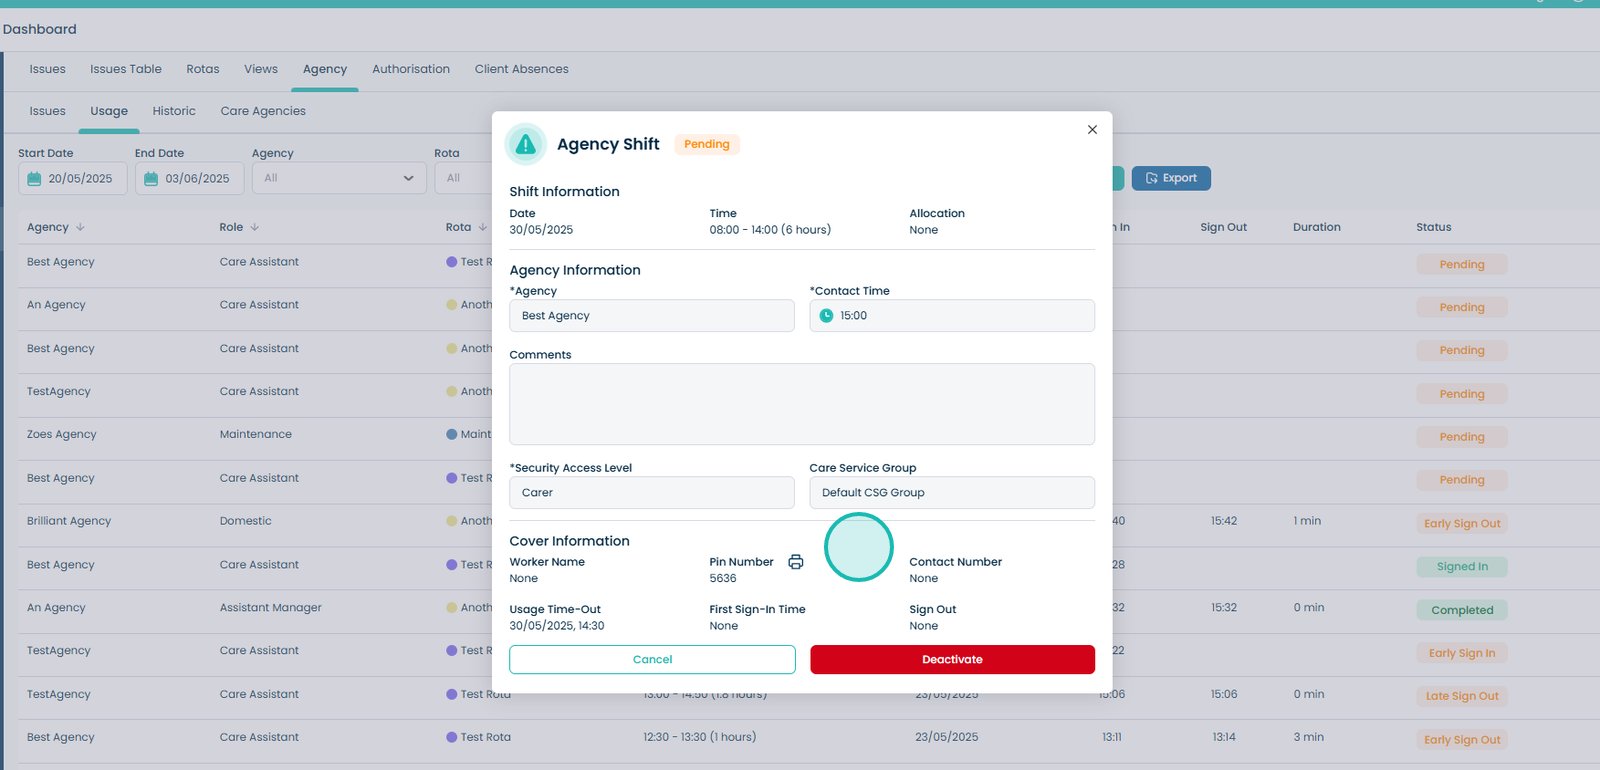The width and height of the screenshot is (1600, 770).
Task: Open the Agency filter dropdown
Action: pos(338,178)
